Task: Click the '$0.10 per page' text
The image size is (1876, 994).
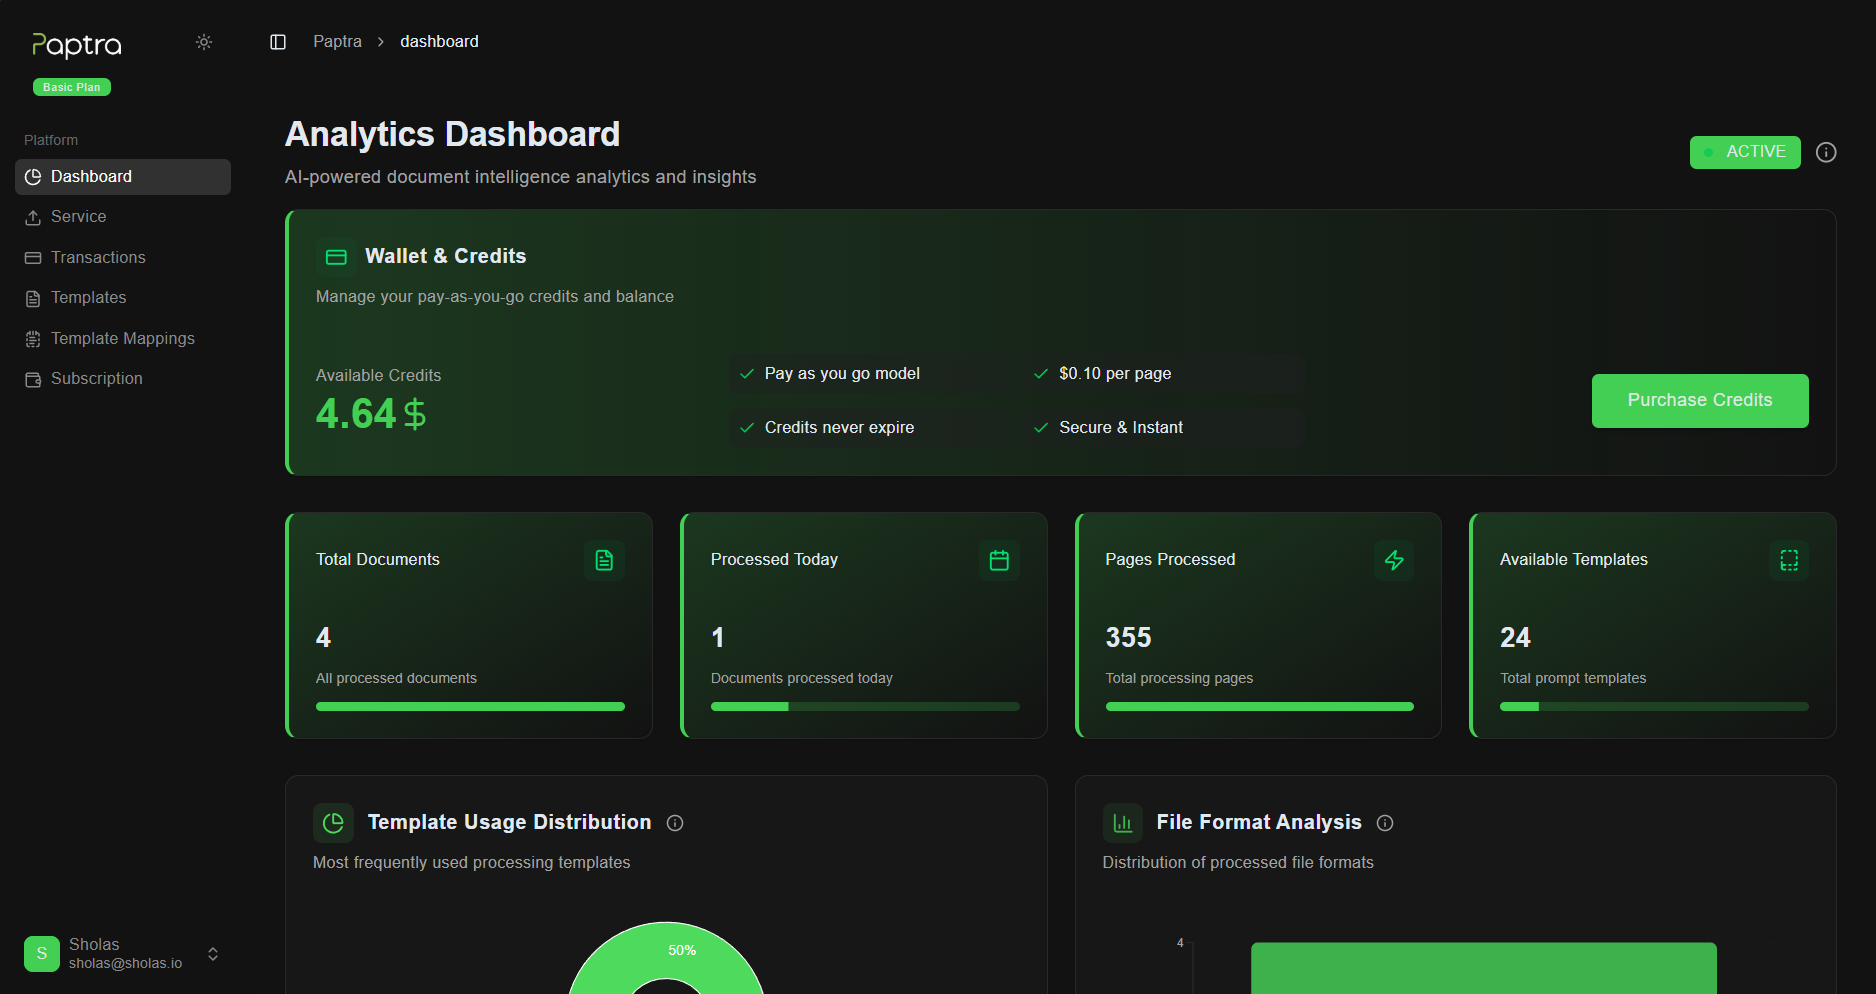Action: tap(1115, 374)
